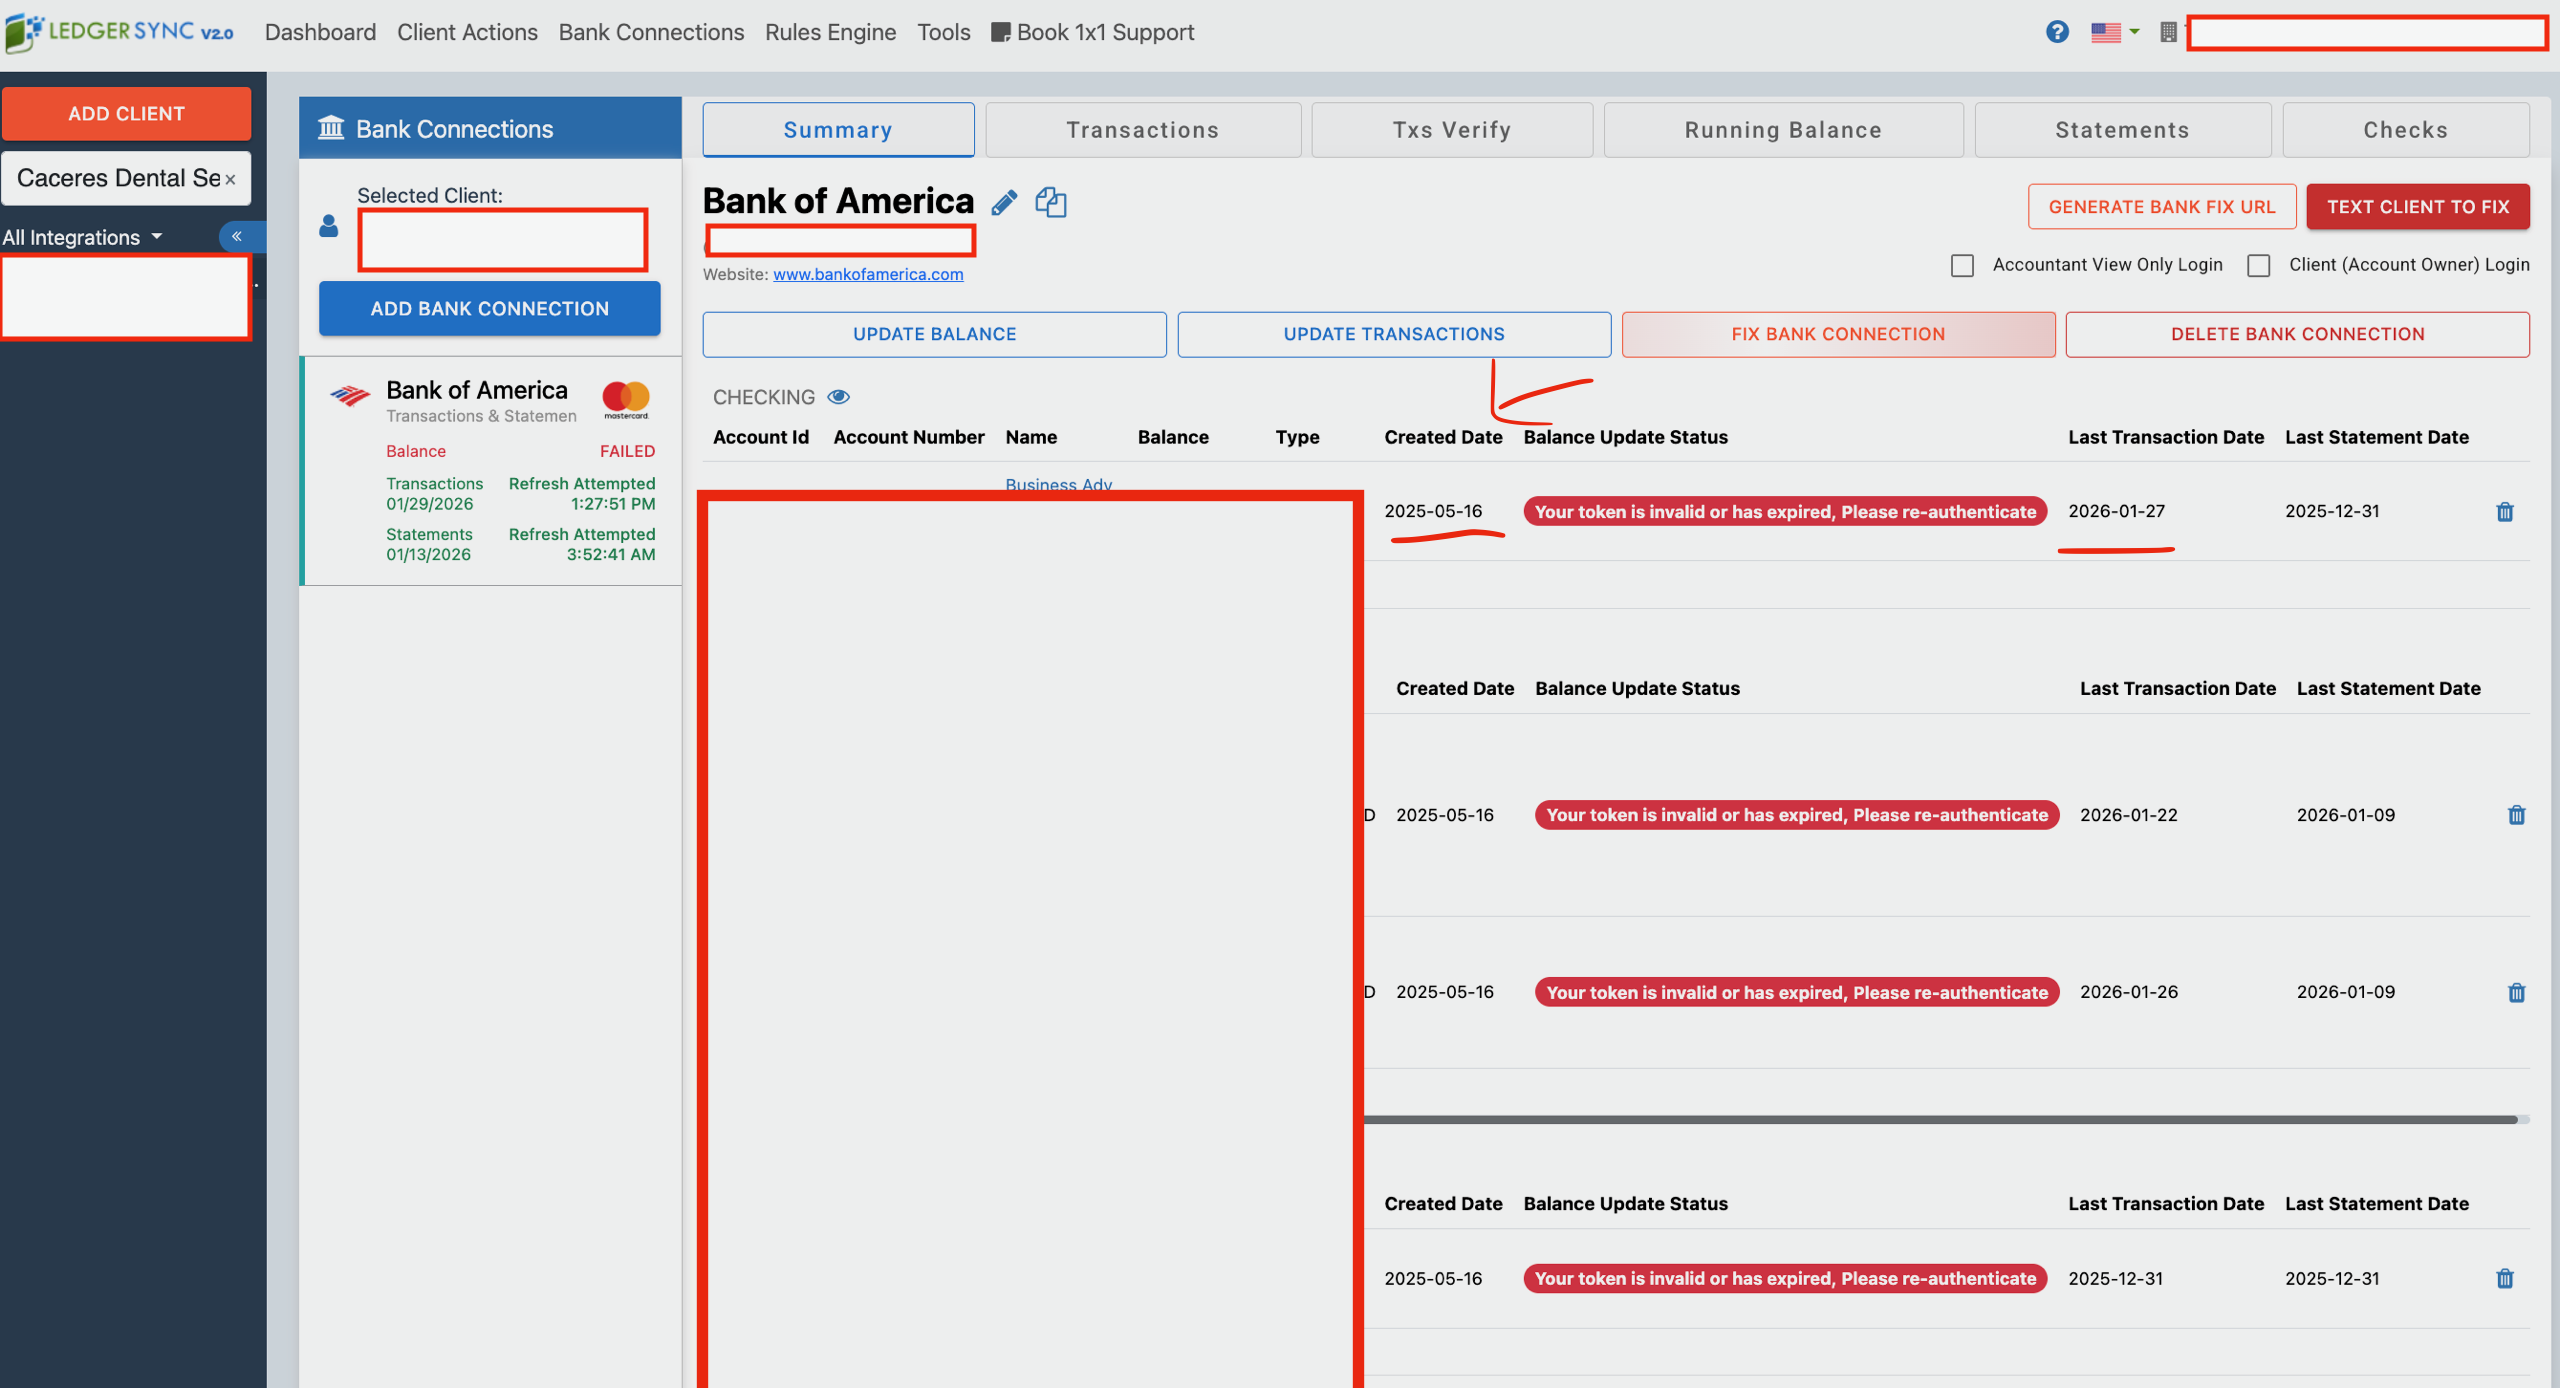Open www.bankofamerica.com website link
2560x1388 pixels.
(x=867, y=274)
